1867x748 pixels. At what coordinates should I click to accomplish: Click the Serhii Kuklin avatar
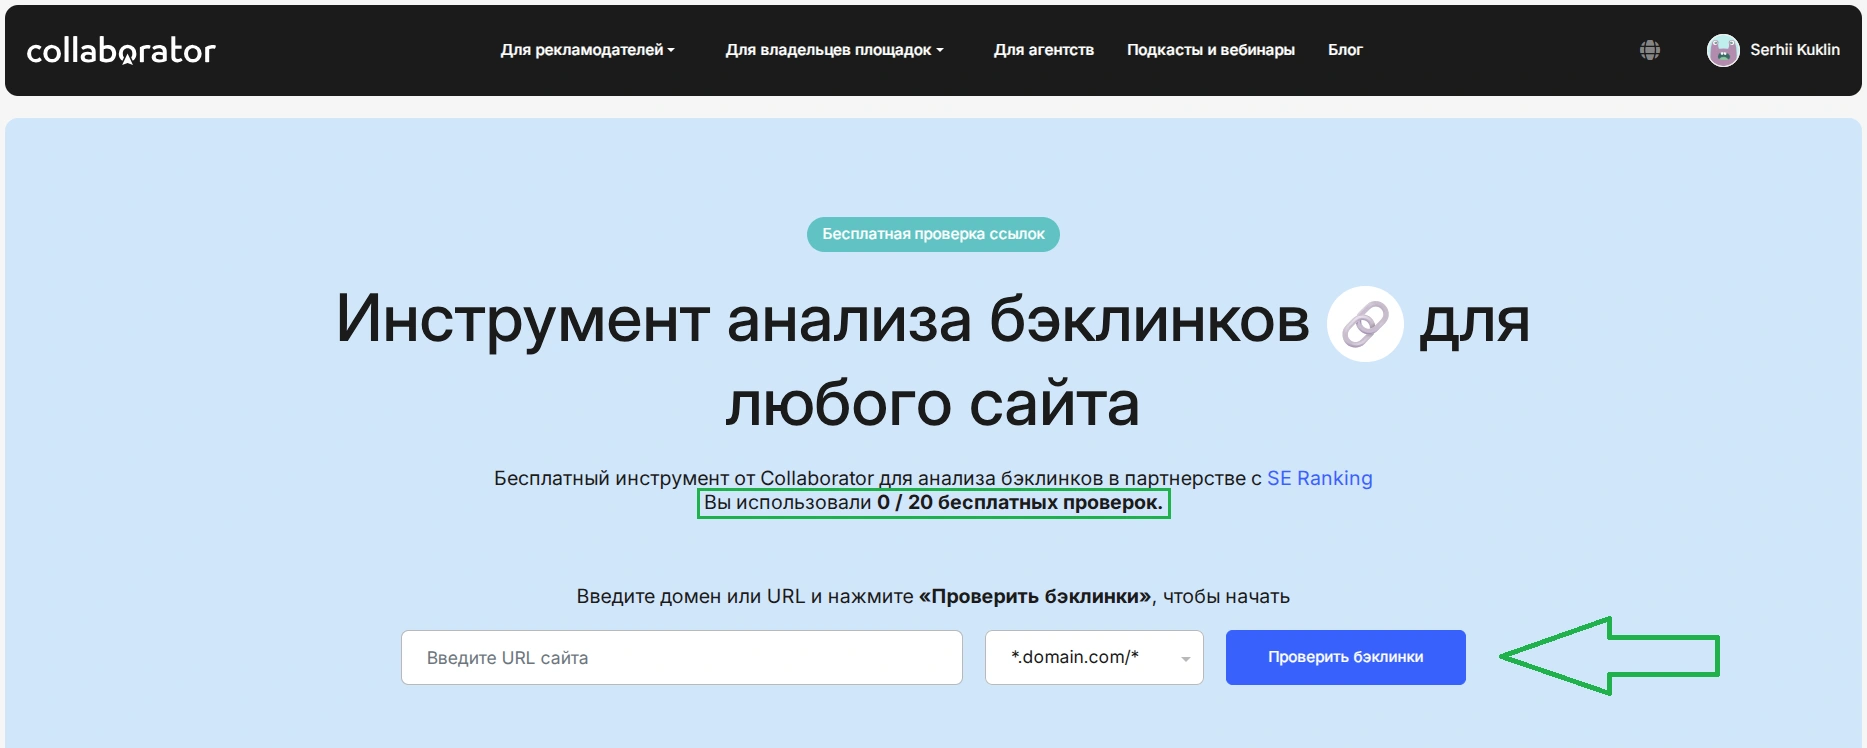pyautogui.click(x=1723, y=50)
